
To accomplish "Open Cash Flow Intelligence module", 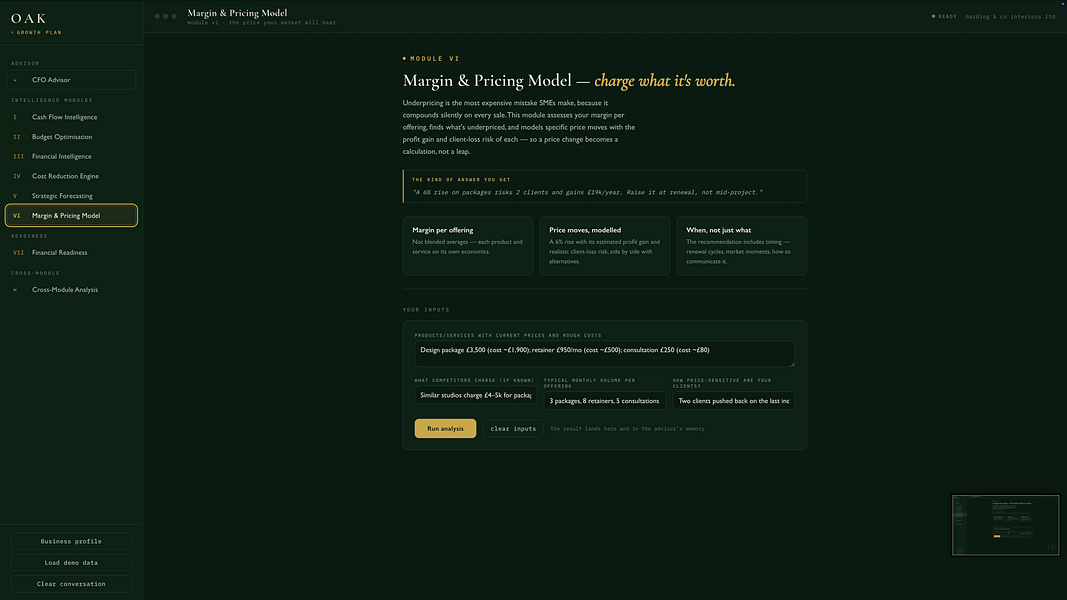I will (x=71, y=117).
